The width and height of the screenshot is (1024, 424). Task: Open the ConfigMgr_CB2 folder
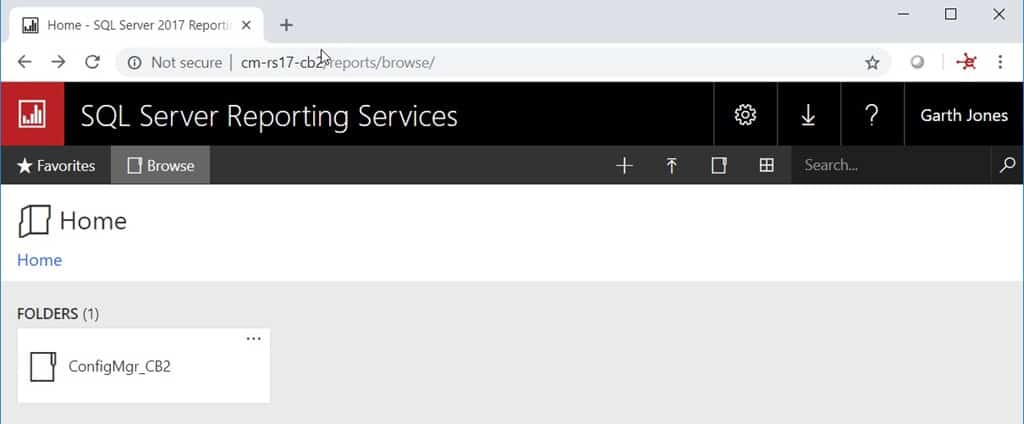(119, 367)
